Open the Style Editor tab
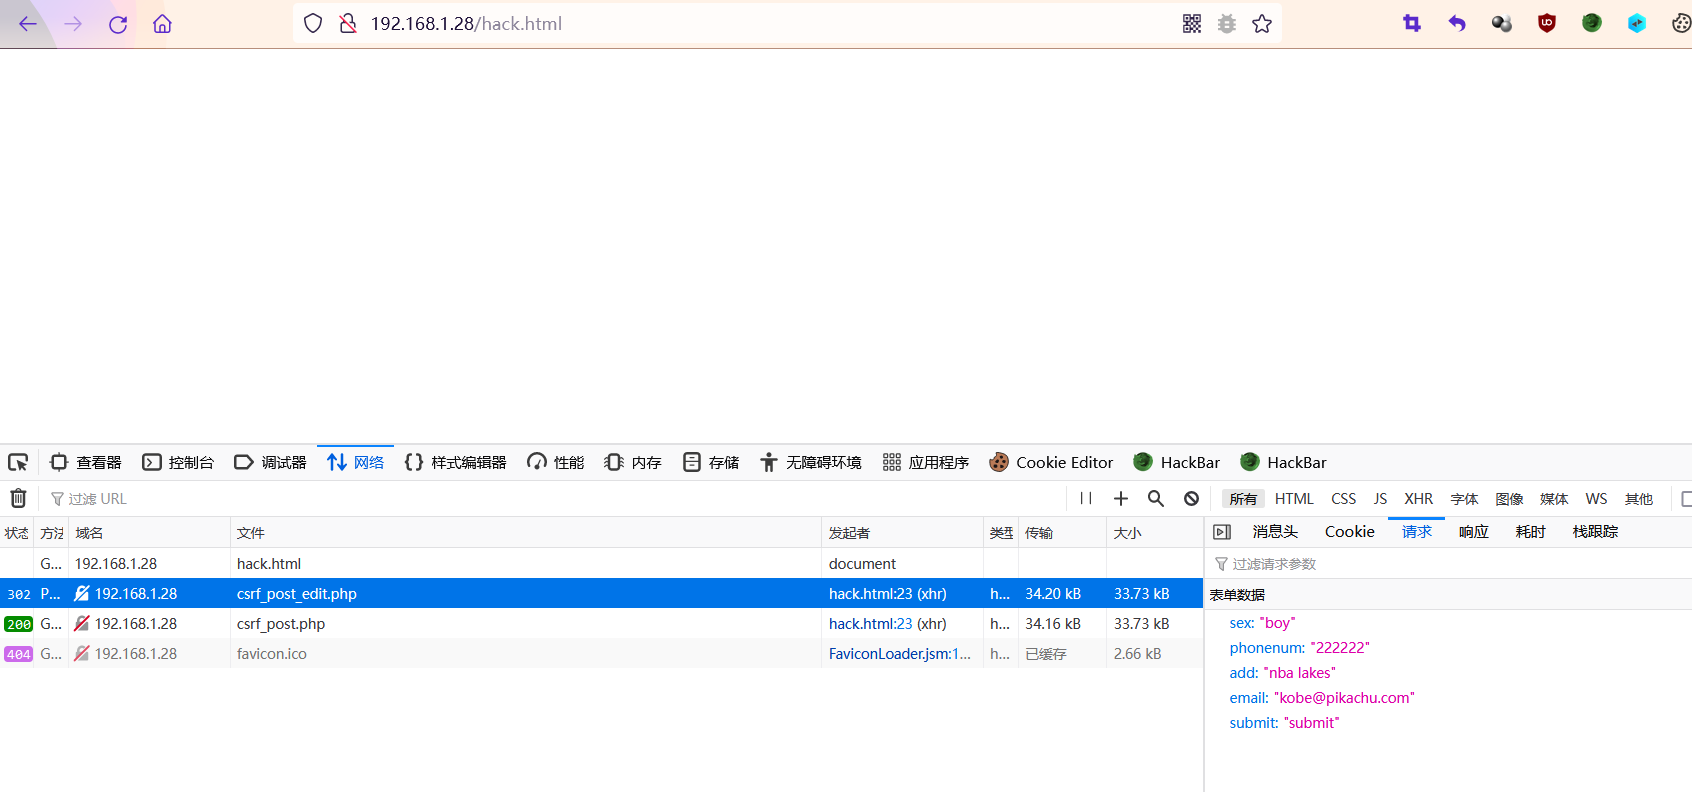The image size is (1692, 792). (x=455, y=462)
